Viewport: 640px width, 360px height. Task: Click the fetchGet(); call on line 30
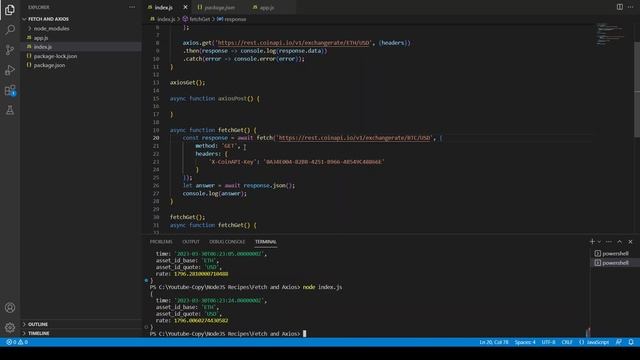click(x=187, y=217)
